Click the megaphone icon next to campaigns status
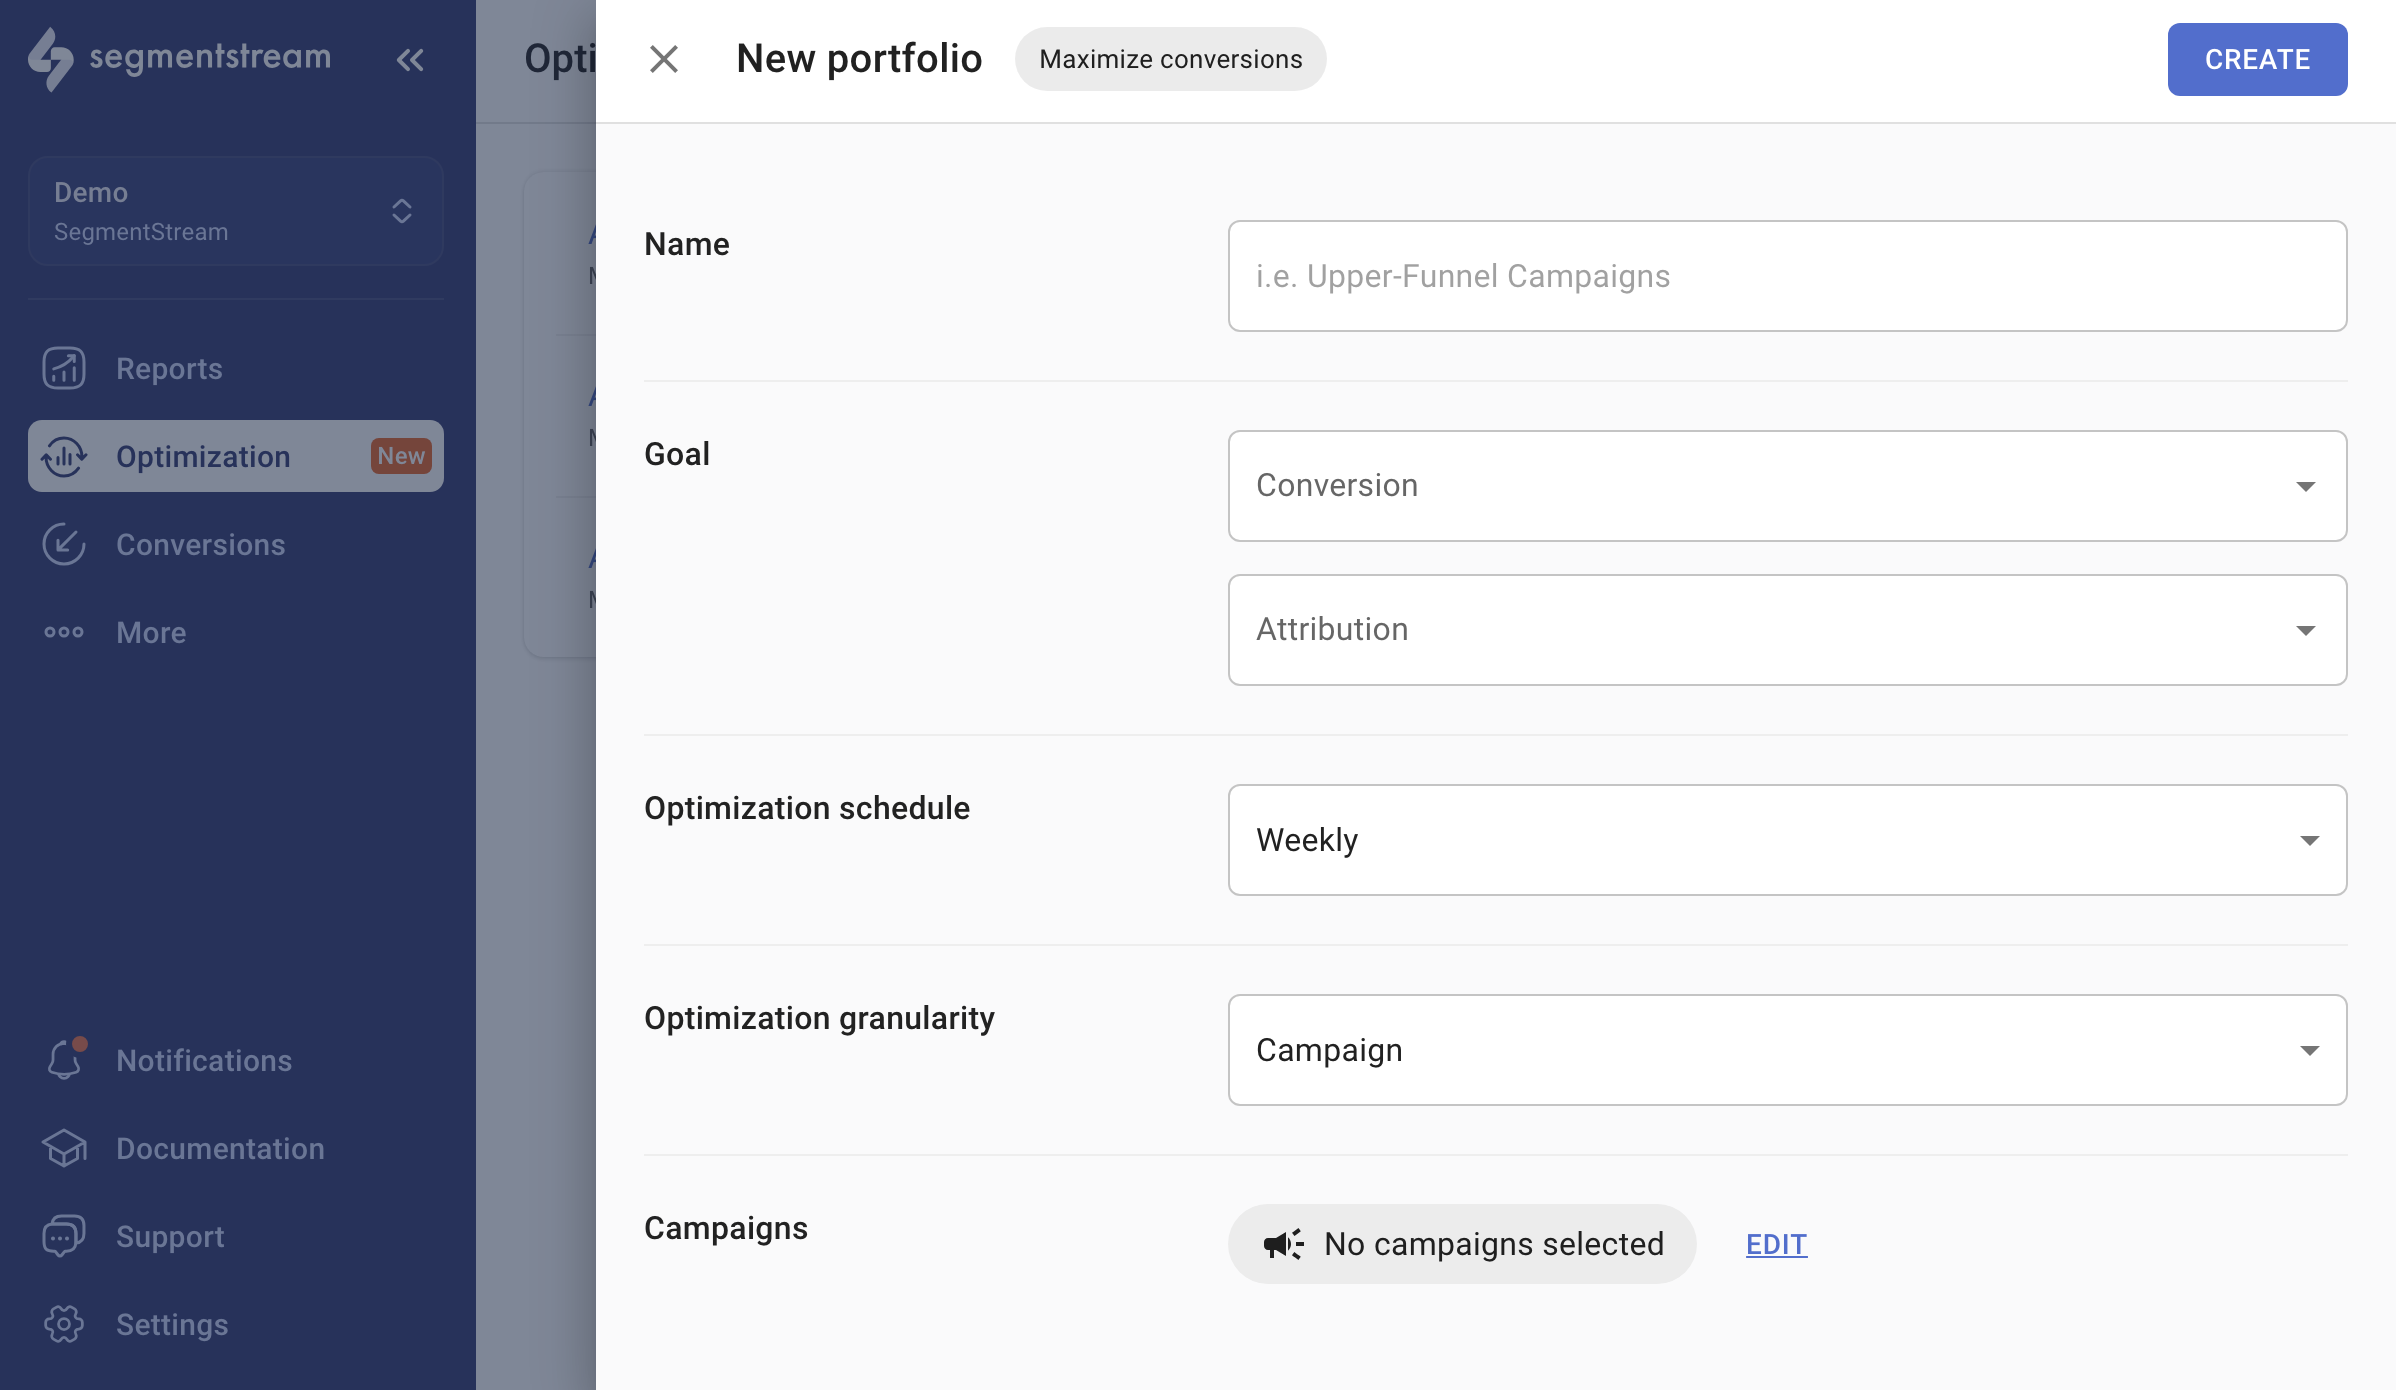The height and width of the screenshot is (1390, 2396). [1283, 1243]
